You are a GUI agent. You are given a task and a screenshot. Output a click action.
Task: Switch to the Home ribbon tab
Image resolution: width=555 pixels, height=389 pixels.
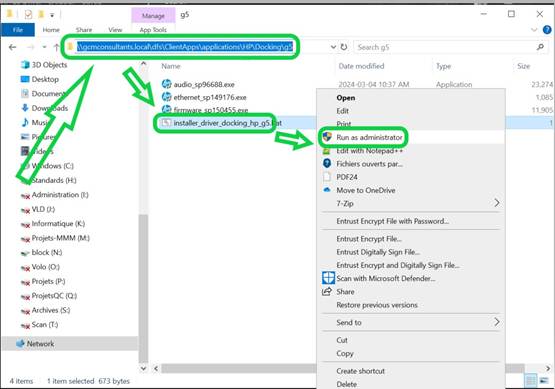pyautogui.click(x=51, y=30)
